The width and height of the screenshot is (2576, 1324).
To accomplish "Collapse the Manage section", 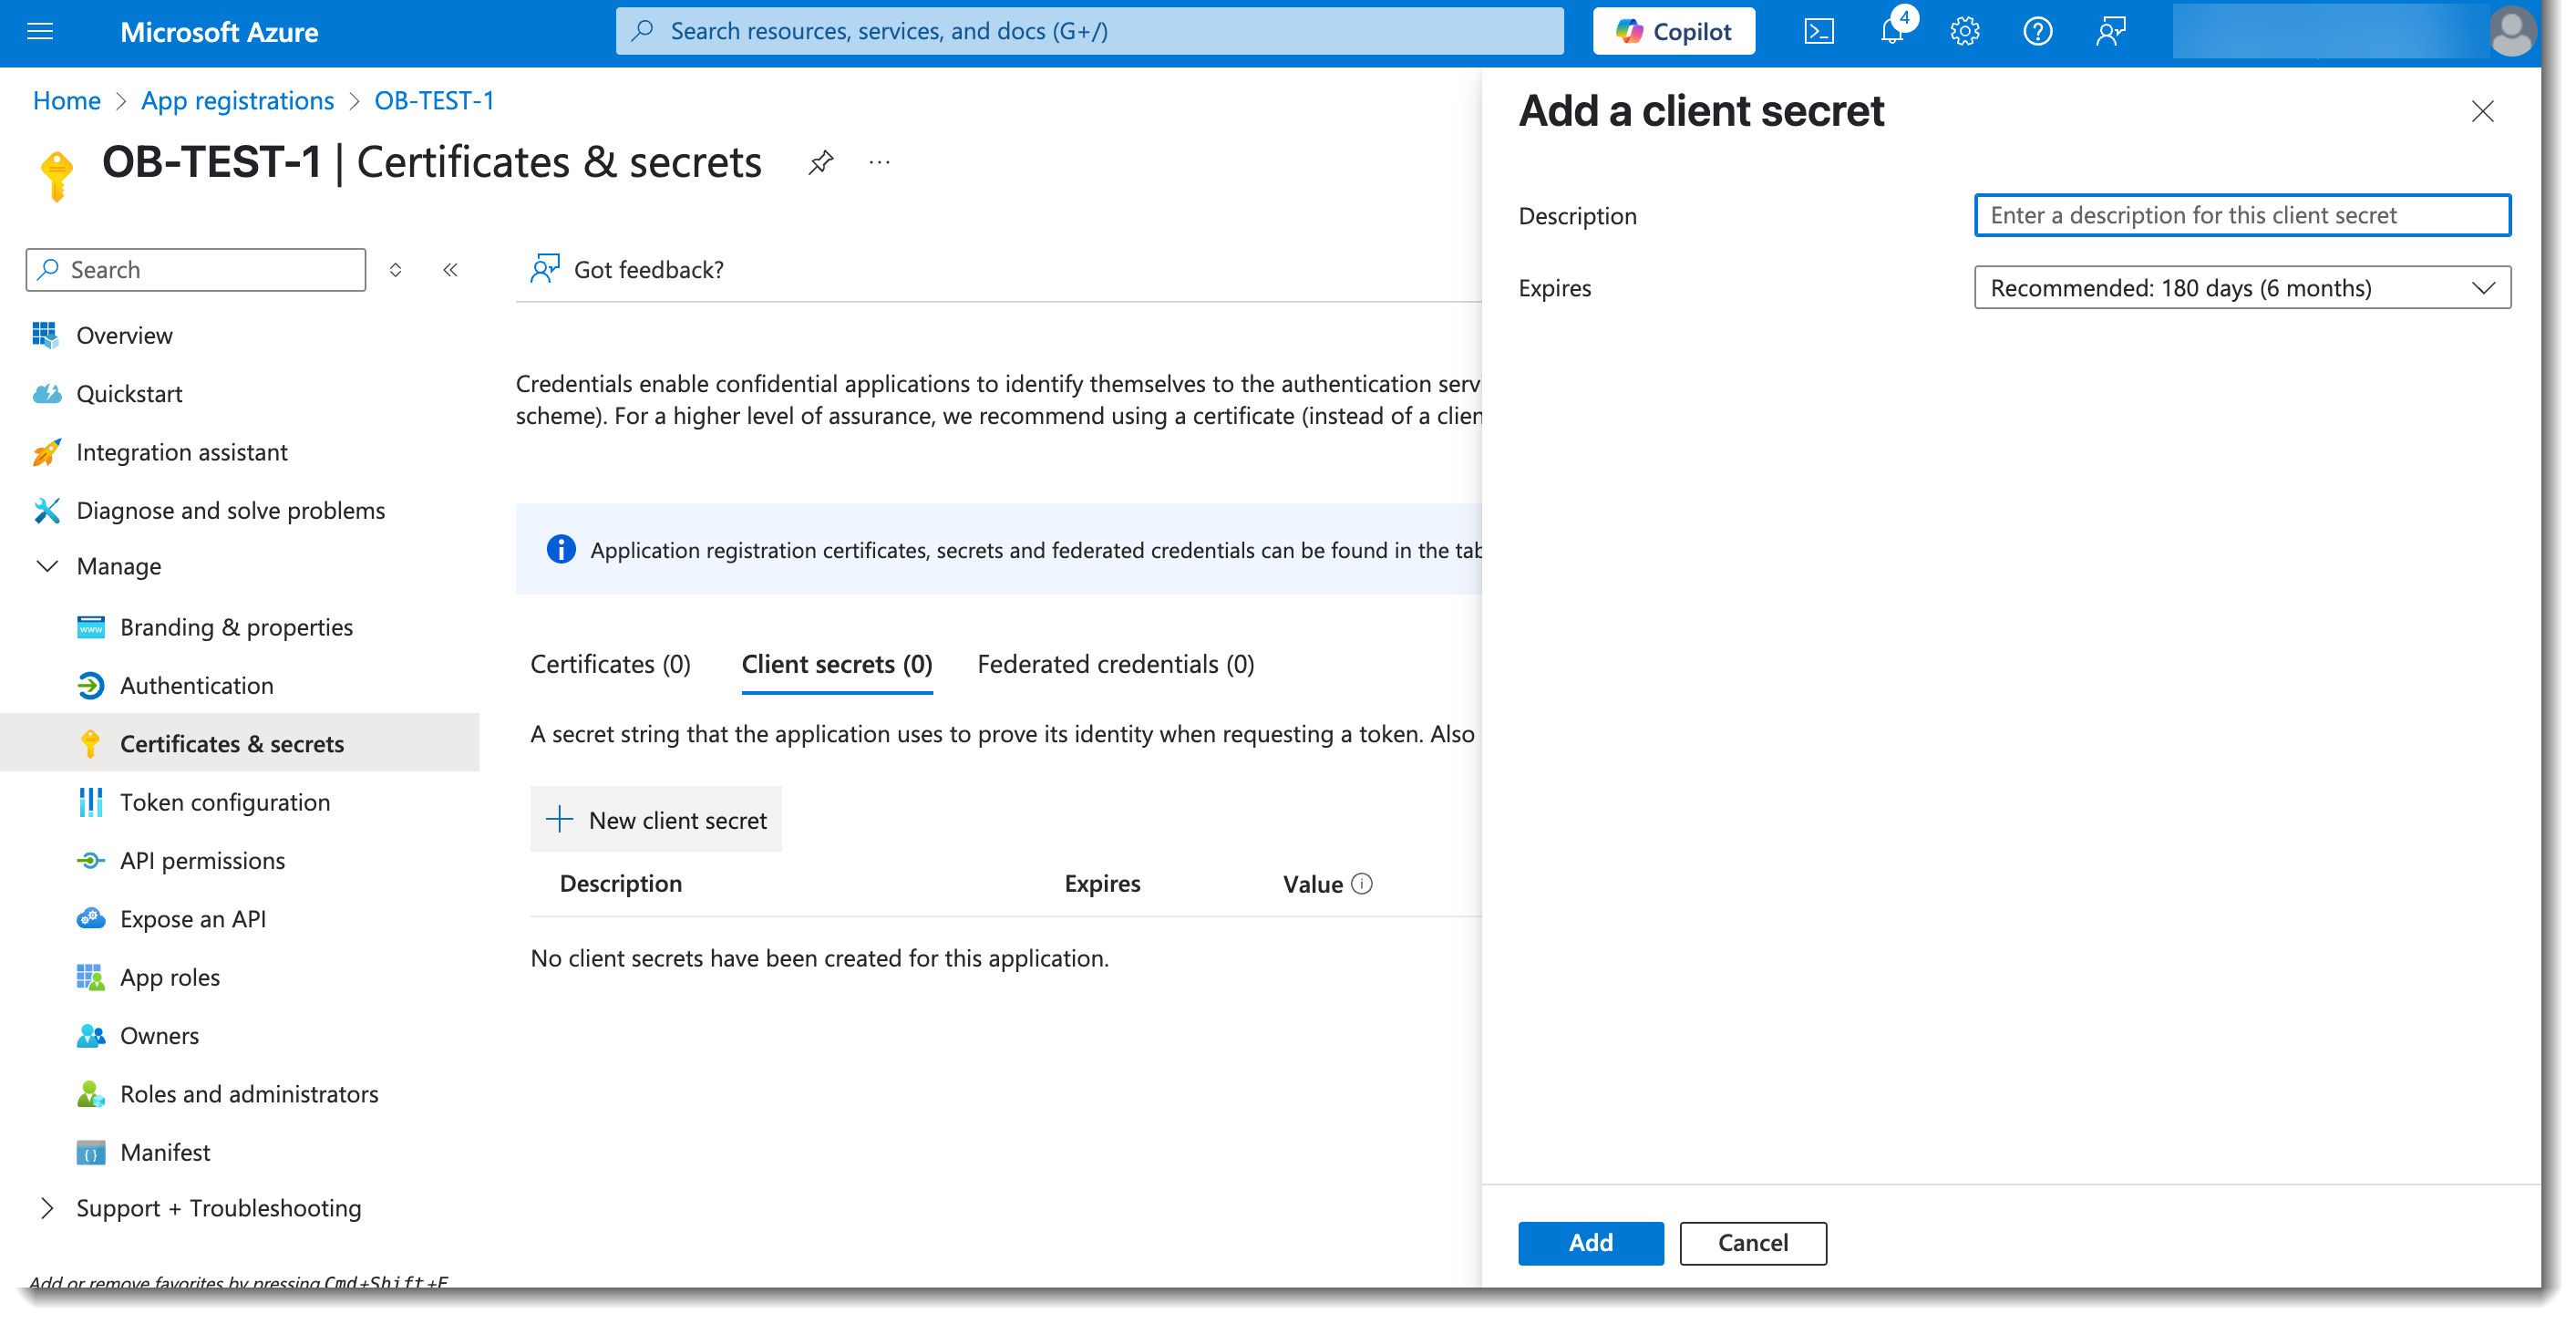I will tap(47, 566).
